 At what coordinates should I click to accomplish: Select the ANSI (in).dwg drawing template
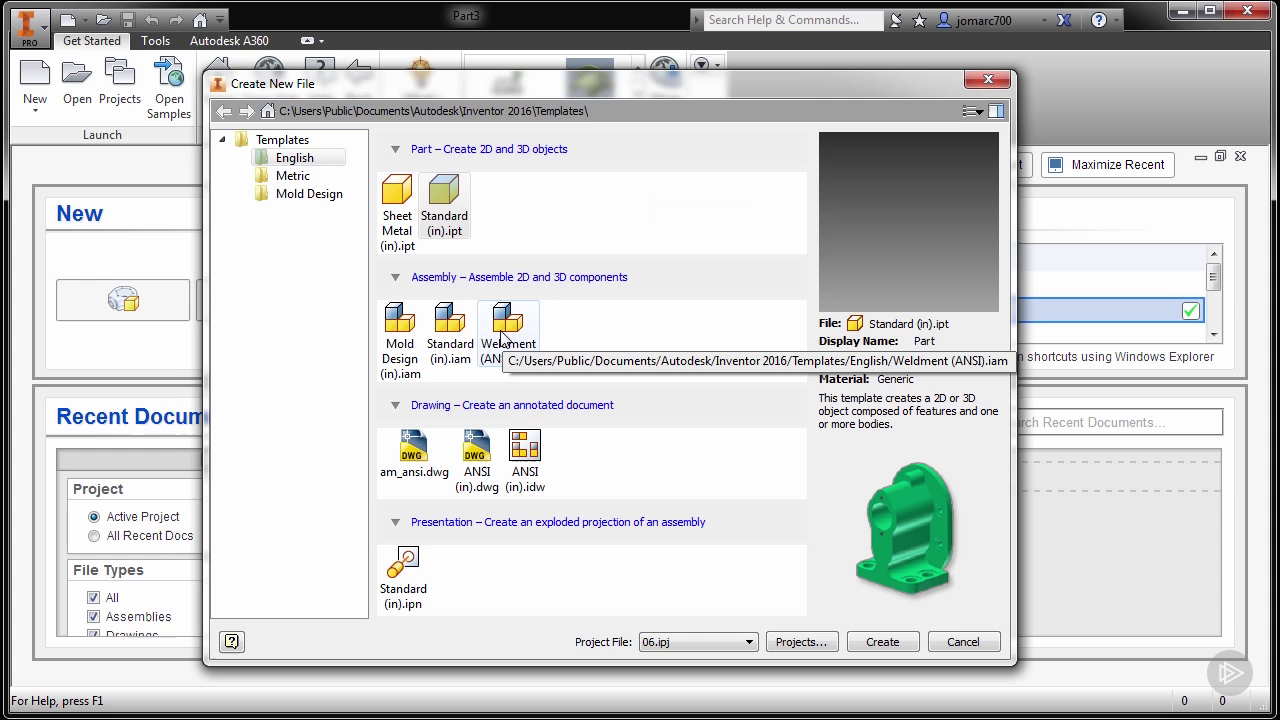[477, 462]
